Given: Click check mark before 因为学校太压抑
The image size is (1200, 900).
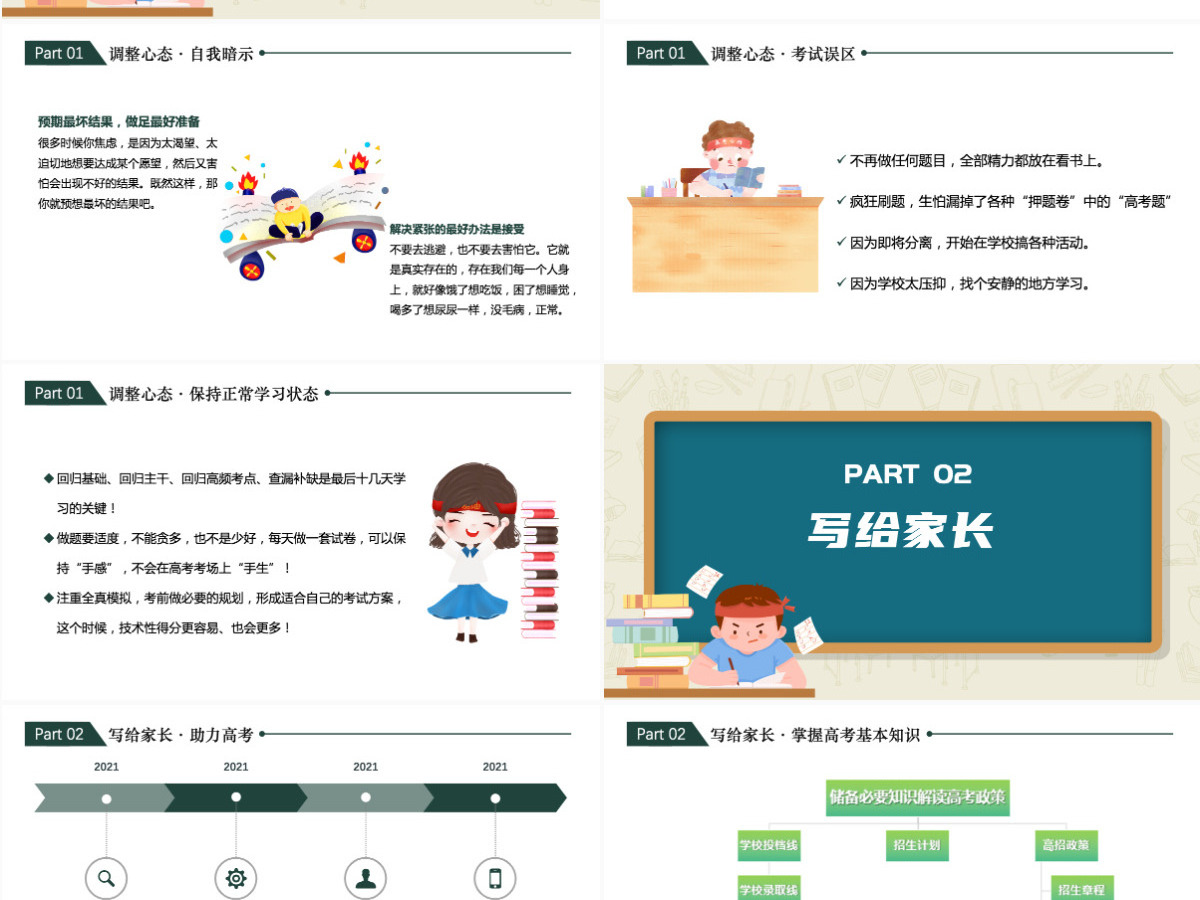Looking at the screenshot, I should tap(841, 282).
